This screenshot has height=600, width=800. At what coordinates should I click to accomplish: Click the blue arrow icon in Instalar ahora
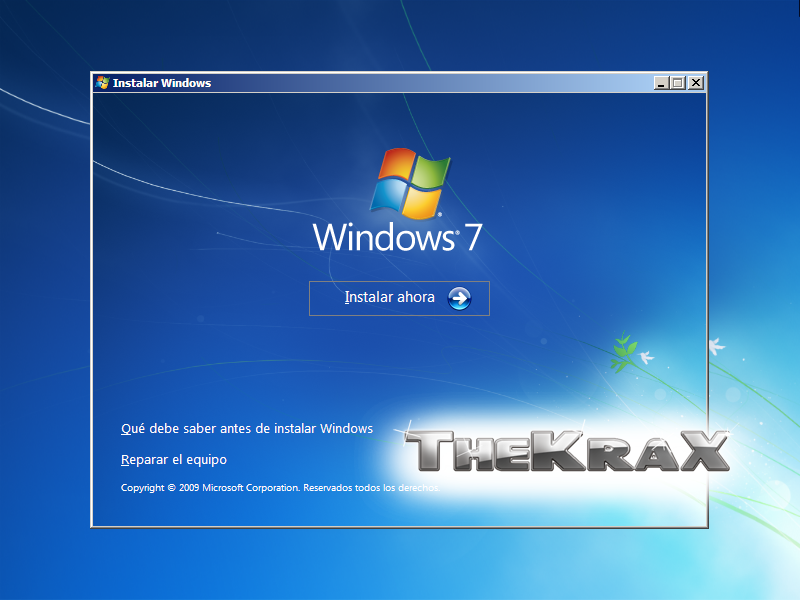(x=459, y=298)
